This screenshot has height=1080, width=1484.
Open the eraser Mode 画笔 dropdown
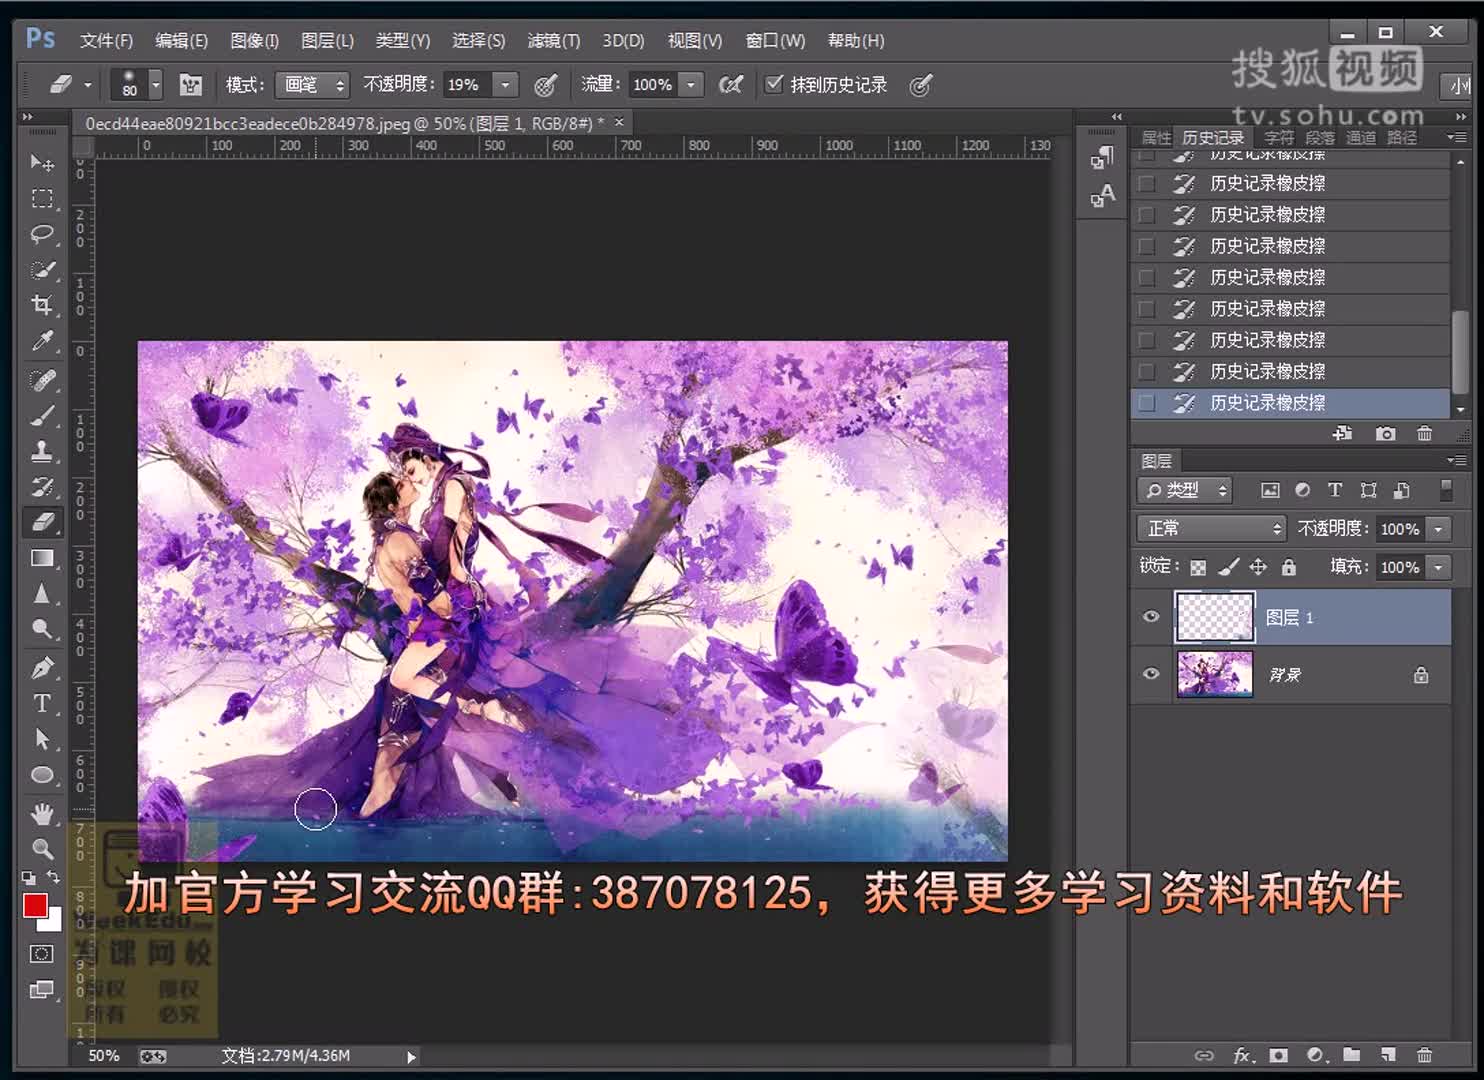tap(313, 85)
